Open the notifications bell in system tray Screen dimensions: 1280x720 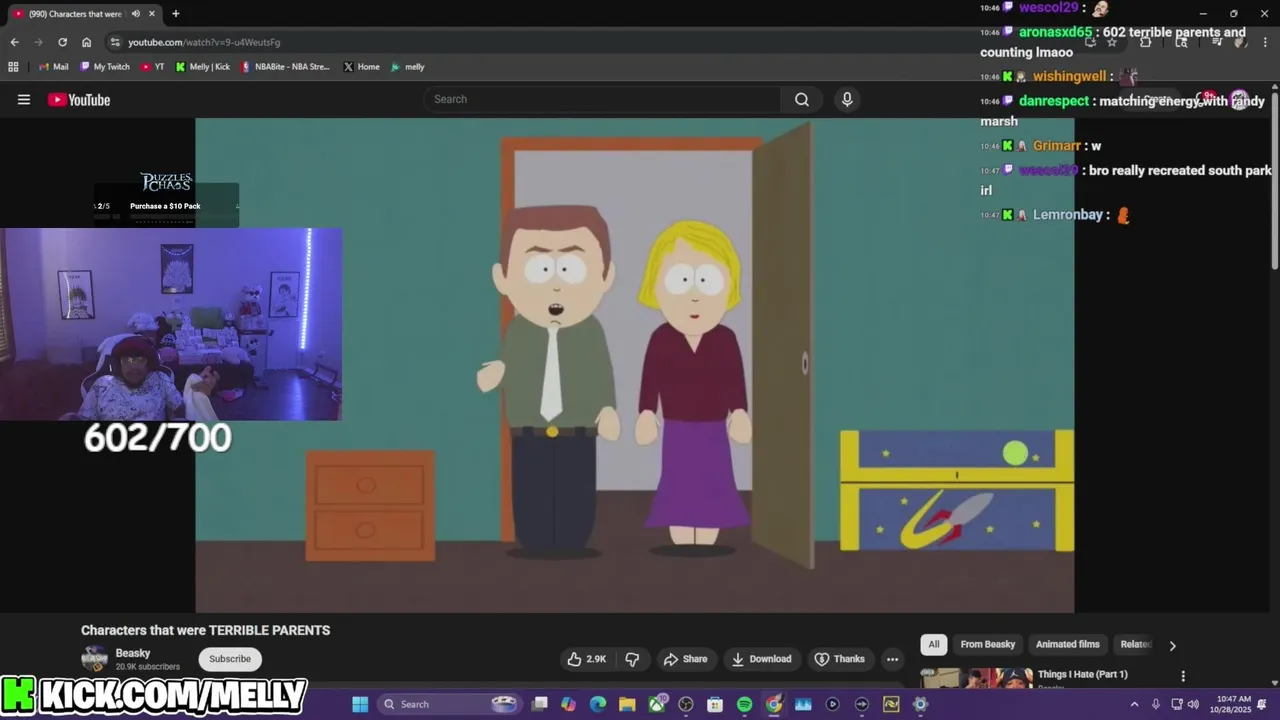tap(1262, 704)
